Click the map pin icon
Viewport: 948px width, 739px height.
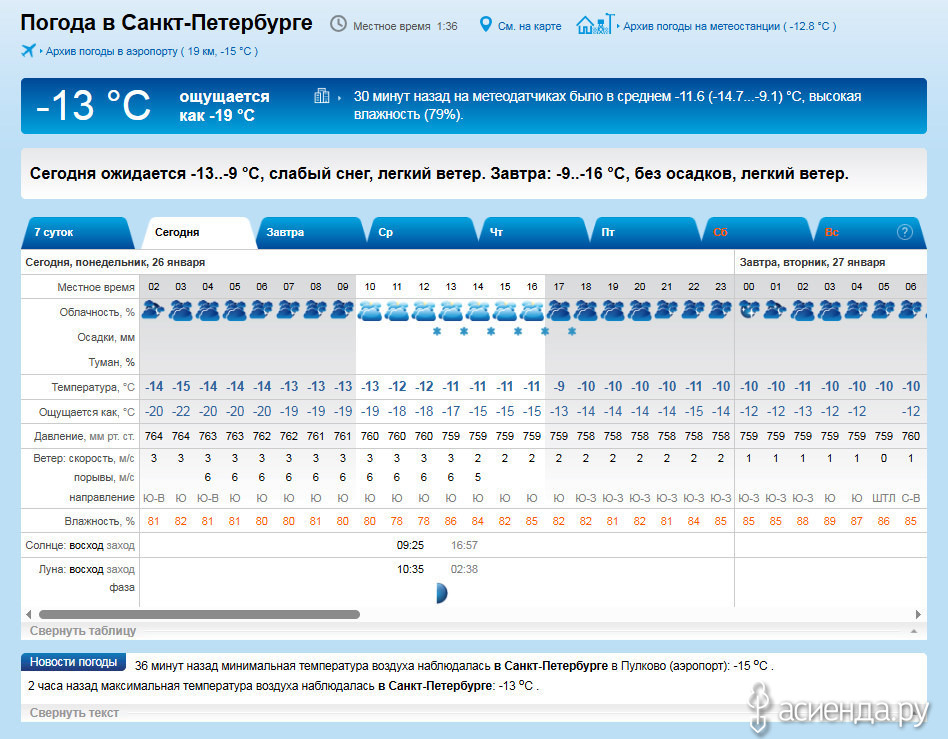tap(486, 24)
